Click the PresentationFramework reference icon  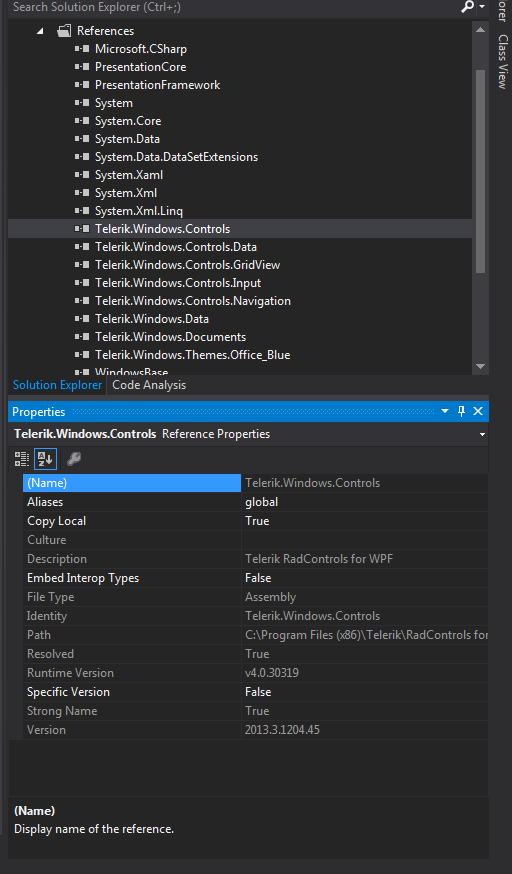82,85
